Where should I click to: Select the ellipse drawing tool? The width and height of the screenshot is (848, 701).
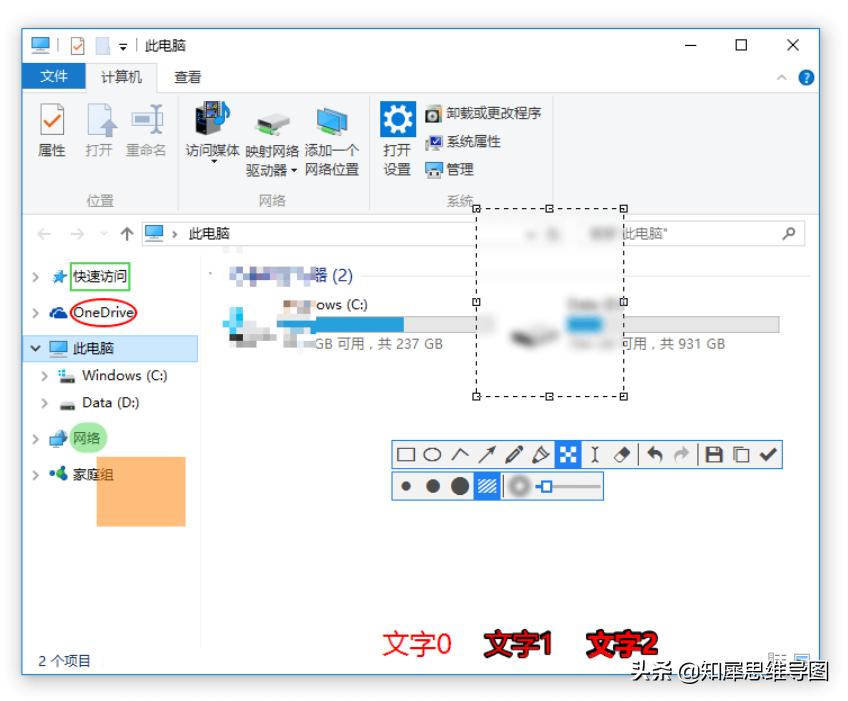[430, 454]
